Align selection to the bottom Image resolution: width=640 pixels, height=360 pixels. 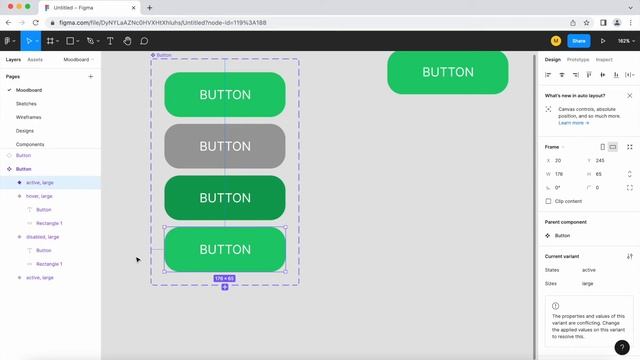(x=616, y=75)
